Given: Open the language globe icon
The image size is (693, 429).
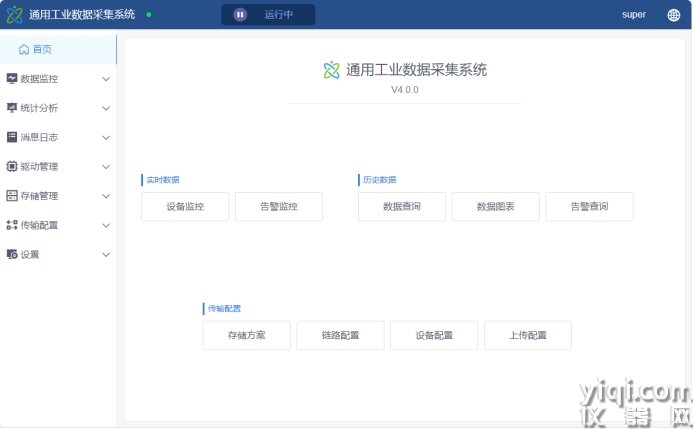Looking at the screenshot, I should (x=674, y=15).
